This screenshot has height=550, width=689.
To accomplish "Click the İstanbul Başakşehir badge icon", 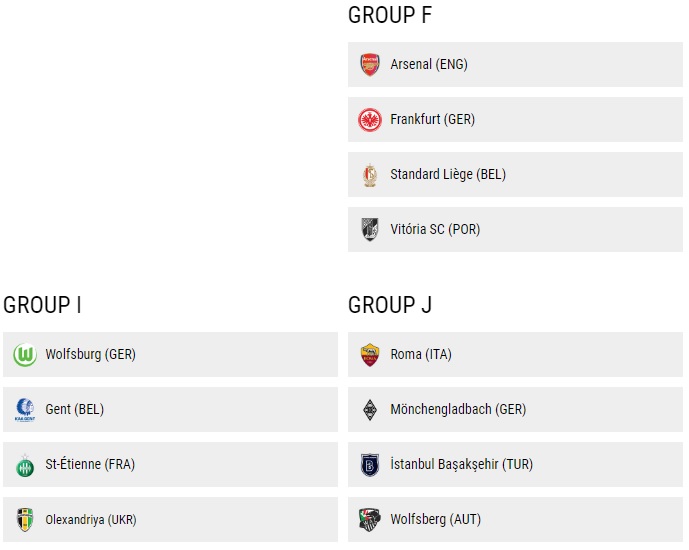I will click(x=370, y=465).
